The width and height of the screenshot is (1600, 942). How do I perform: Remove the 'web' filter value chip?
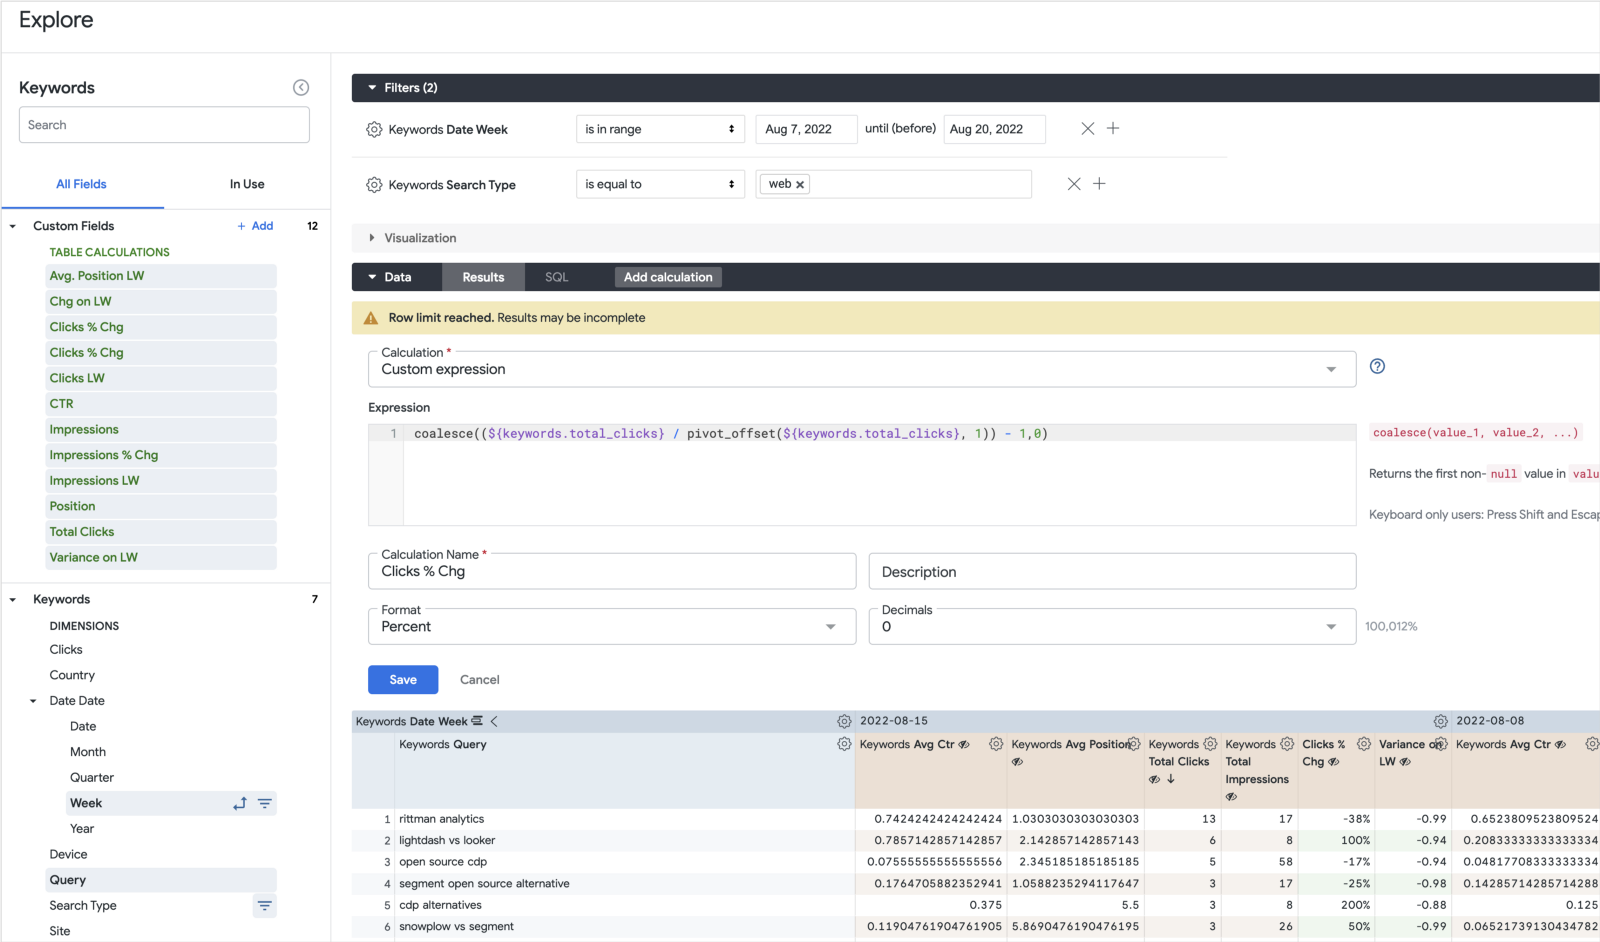(800, 185)
